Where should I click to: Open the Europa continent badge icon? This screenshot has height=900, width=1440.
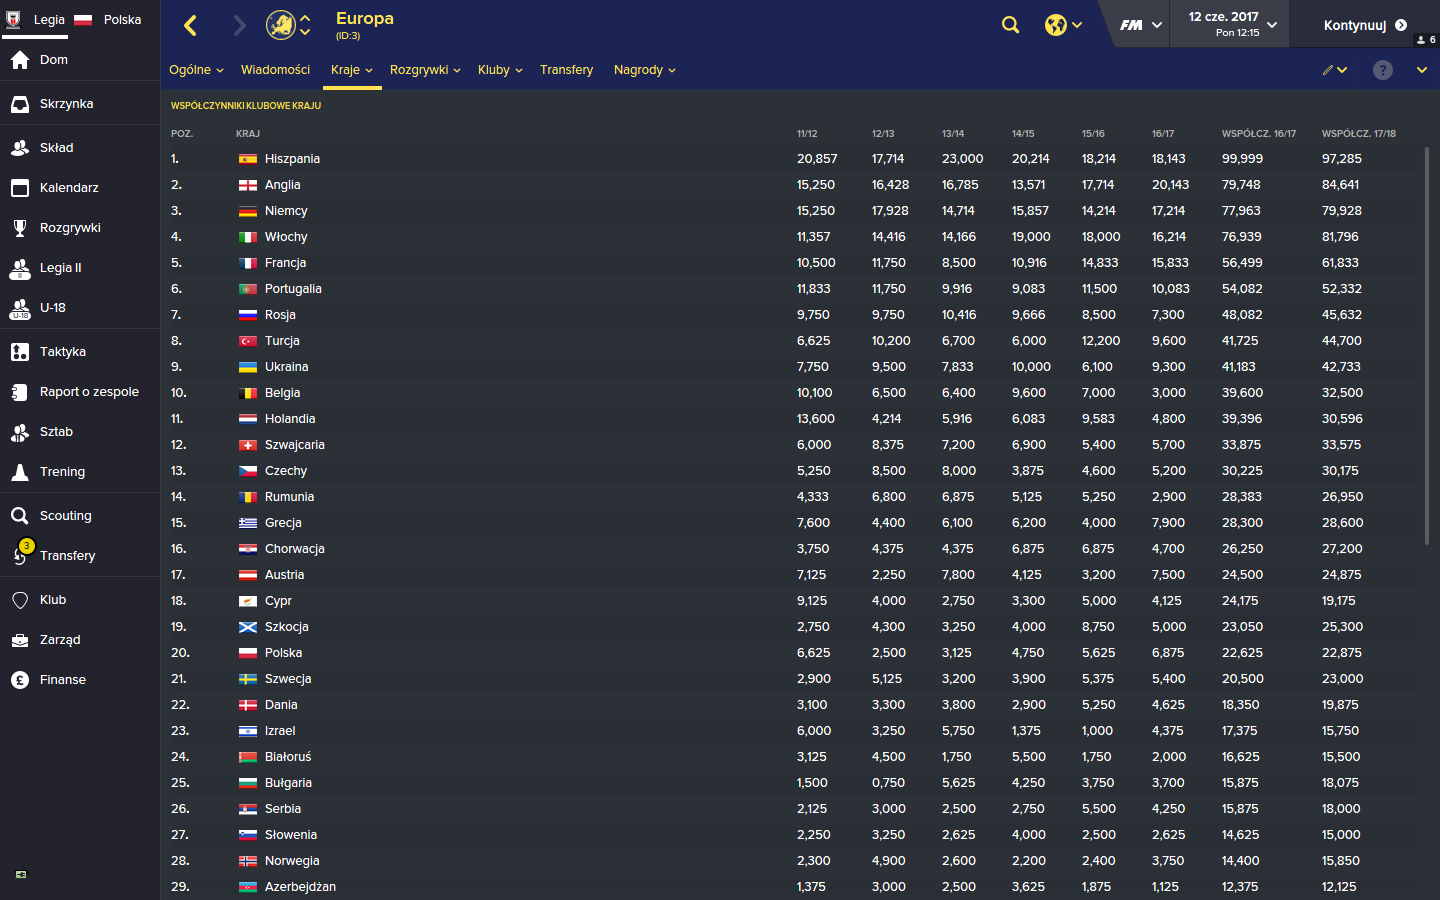point(280,25)
